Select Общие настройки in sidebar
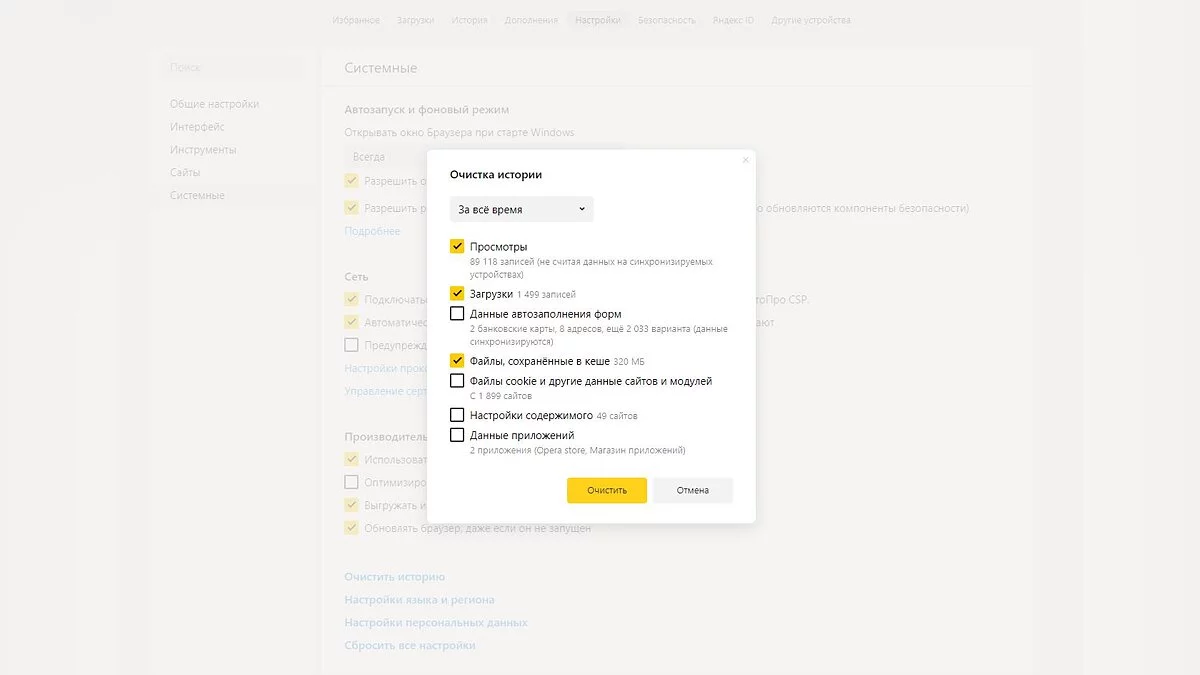Image resolution: width=1200 pixels, height=675 pixels. coord(214,104)
